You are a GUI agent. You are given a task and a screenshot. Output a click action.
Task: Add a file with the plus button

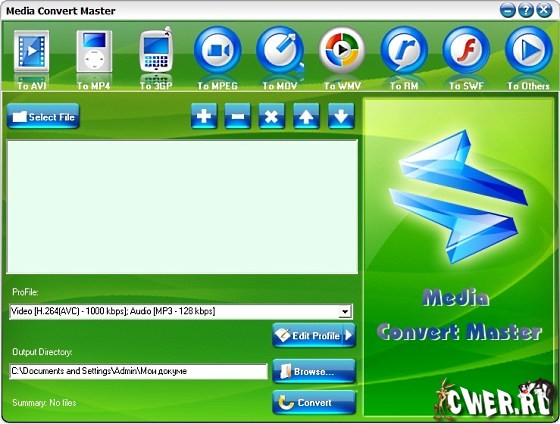coord(204,116)
